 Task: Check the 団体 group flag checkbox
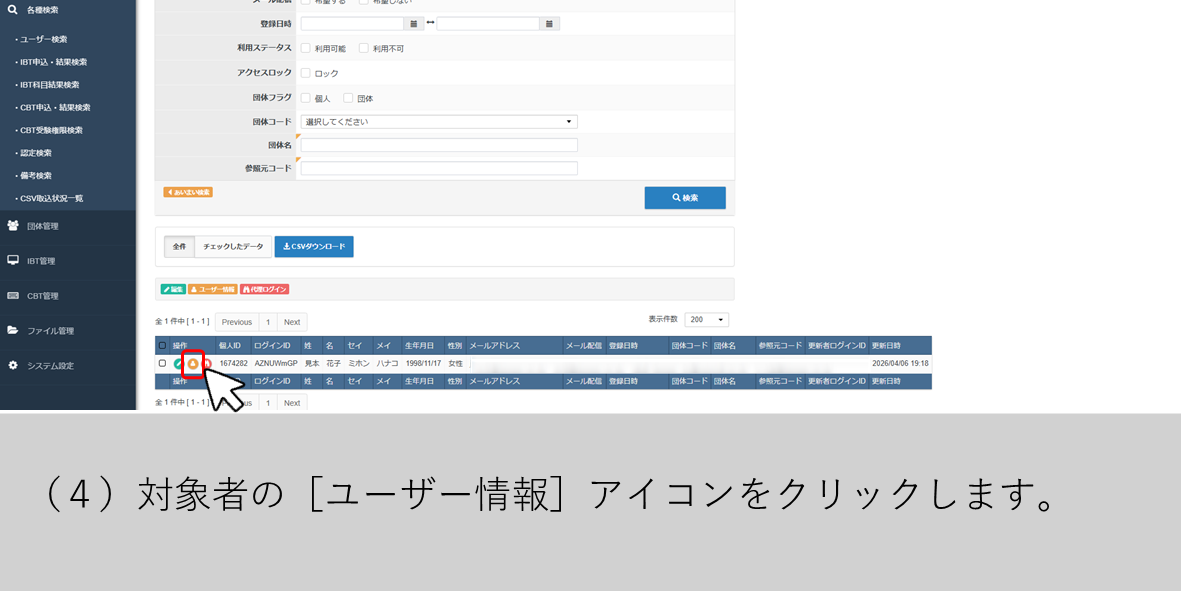[x=348, y=98]
